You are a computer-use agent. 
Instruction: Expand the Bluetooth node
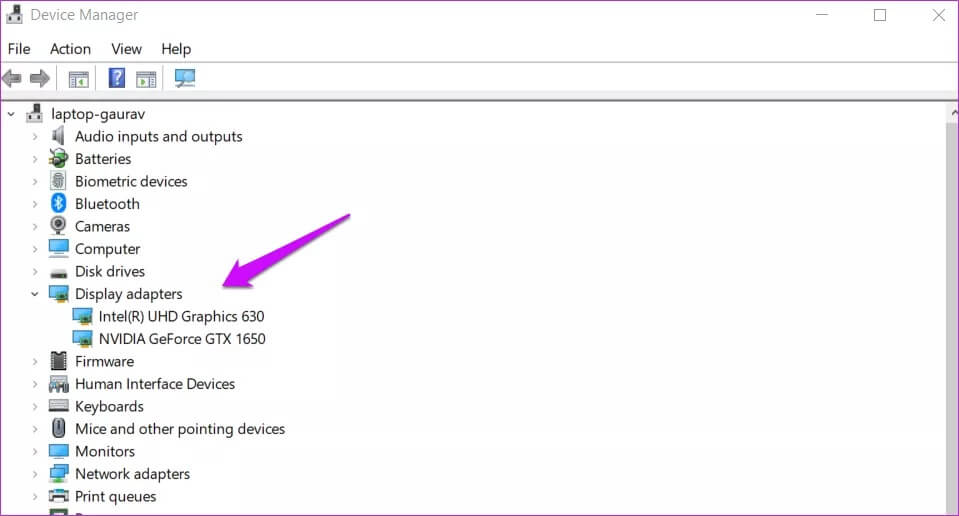tap(35, 204)
